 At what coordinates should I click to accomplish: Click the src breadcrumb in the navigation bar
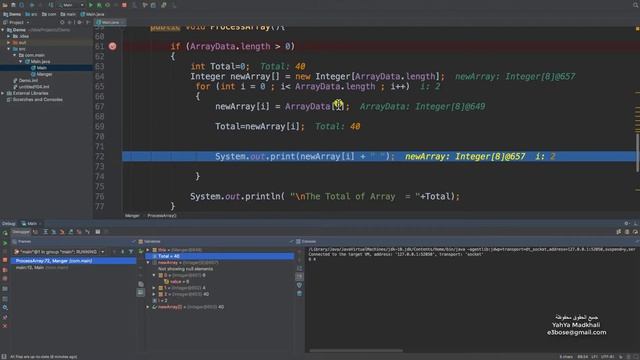pos(31,14)
